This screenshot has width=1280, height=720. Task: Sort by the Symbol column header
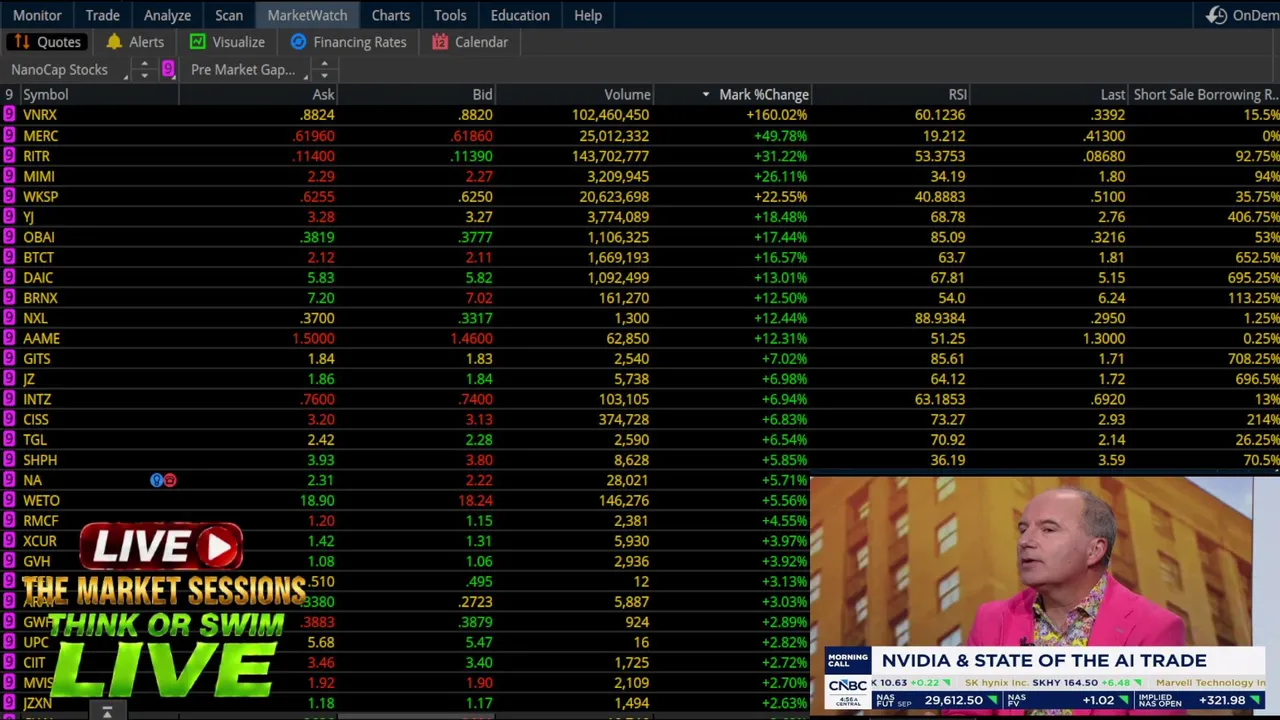coord(99,94)
